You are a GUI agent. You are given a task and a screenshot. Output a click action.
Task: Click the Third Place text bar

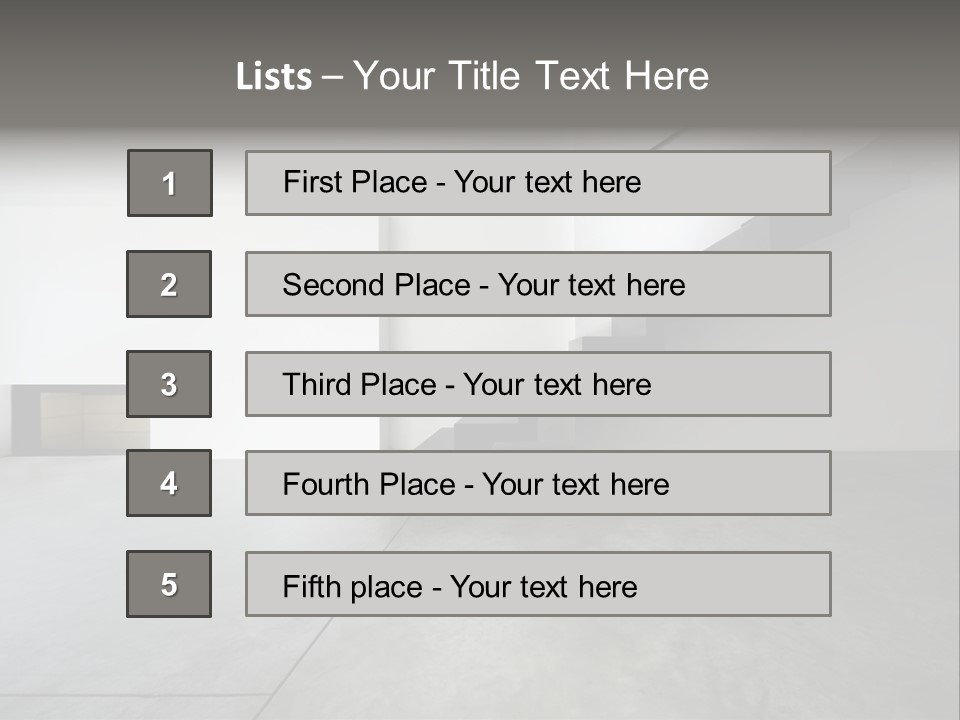(538, 384)
